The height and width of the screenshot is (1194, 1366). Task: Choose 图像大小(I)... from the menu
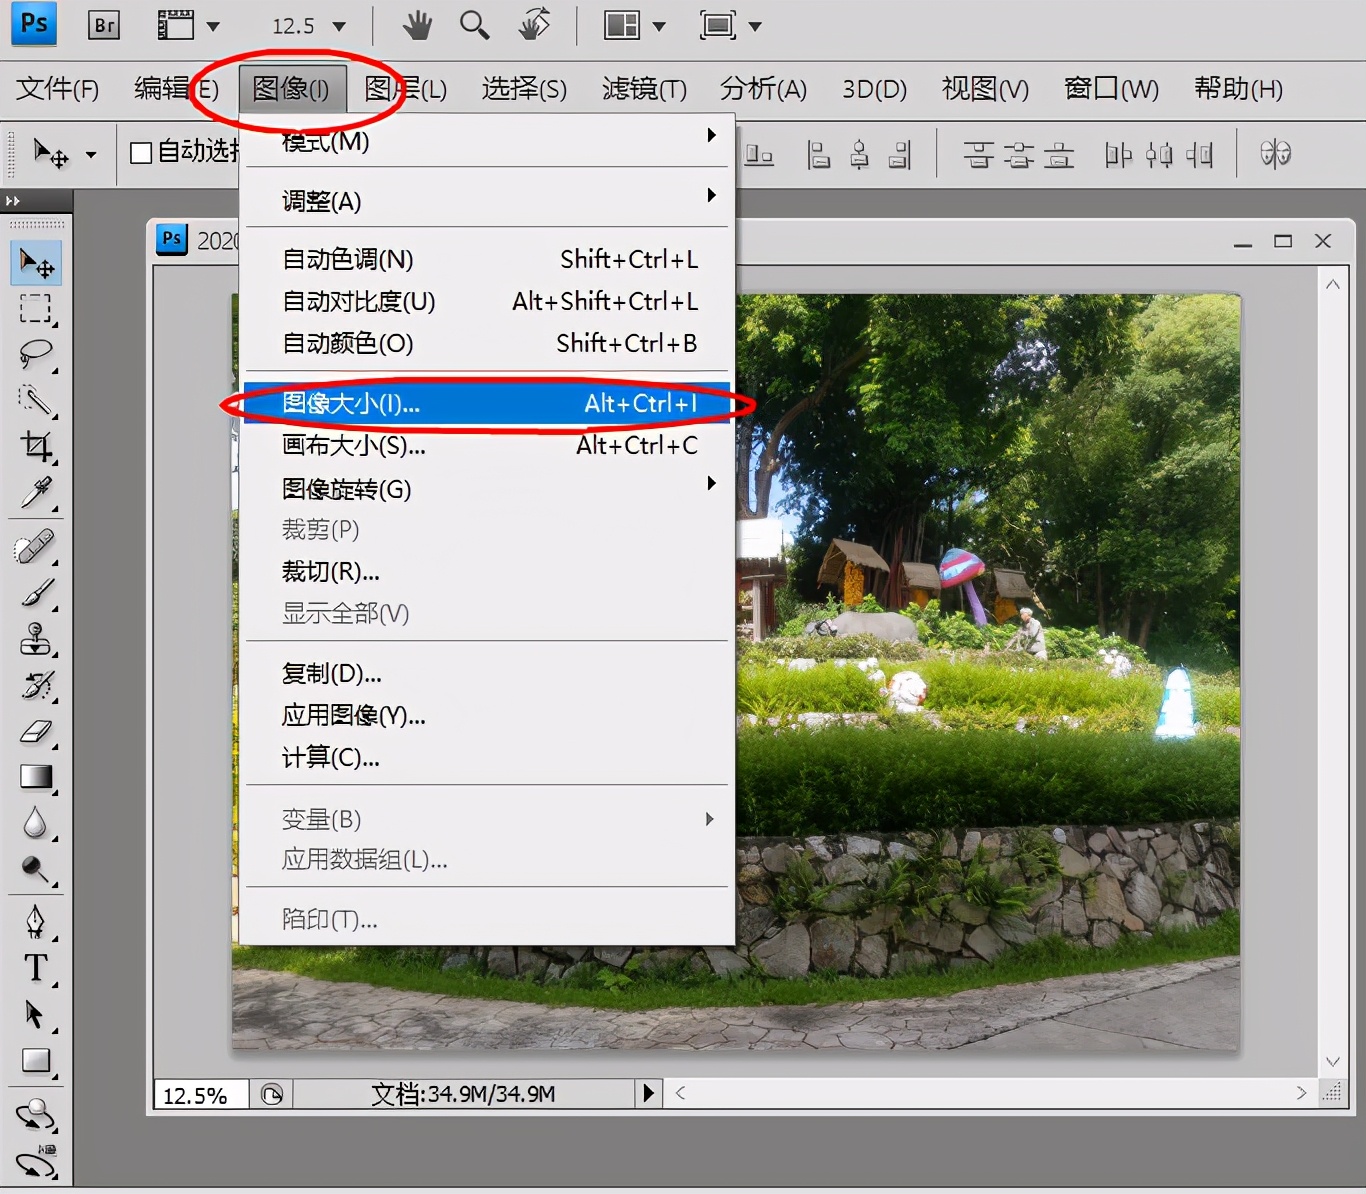pos(487,403)
